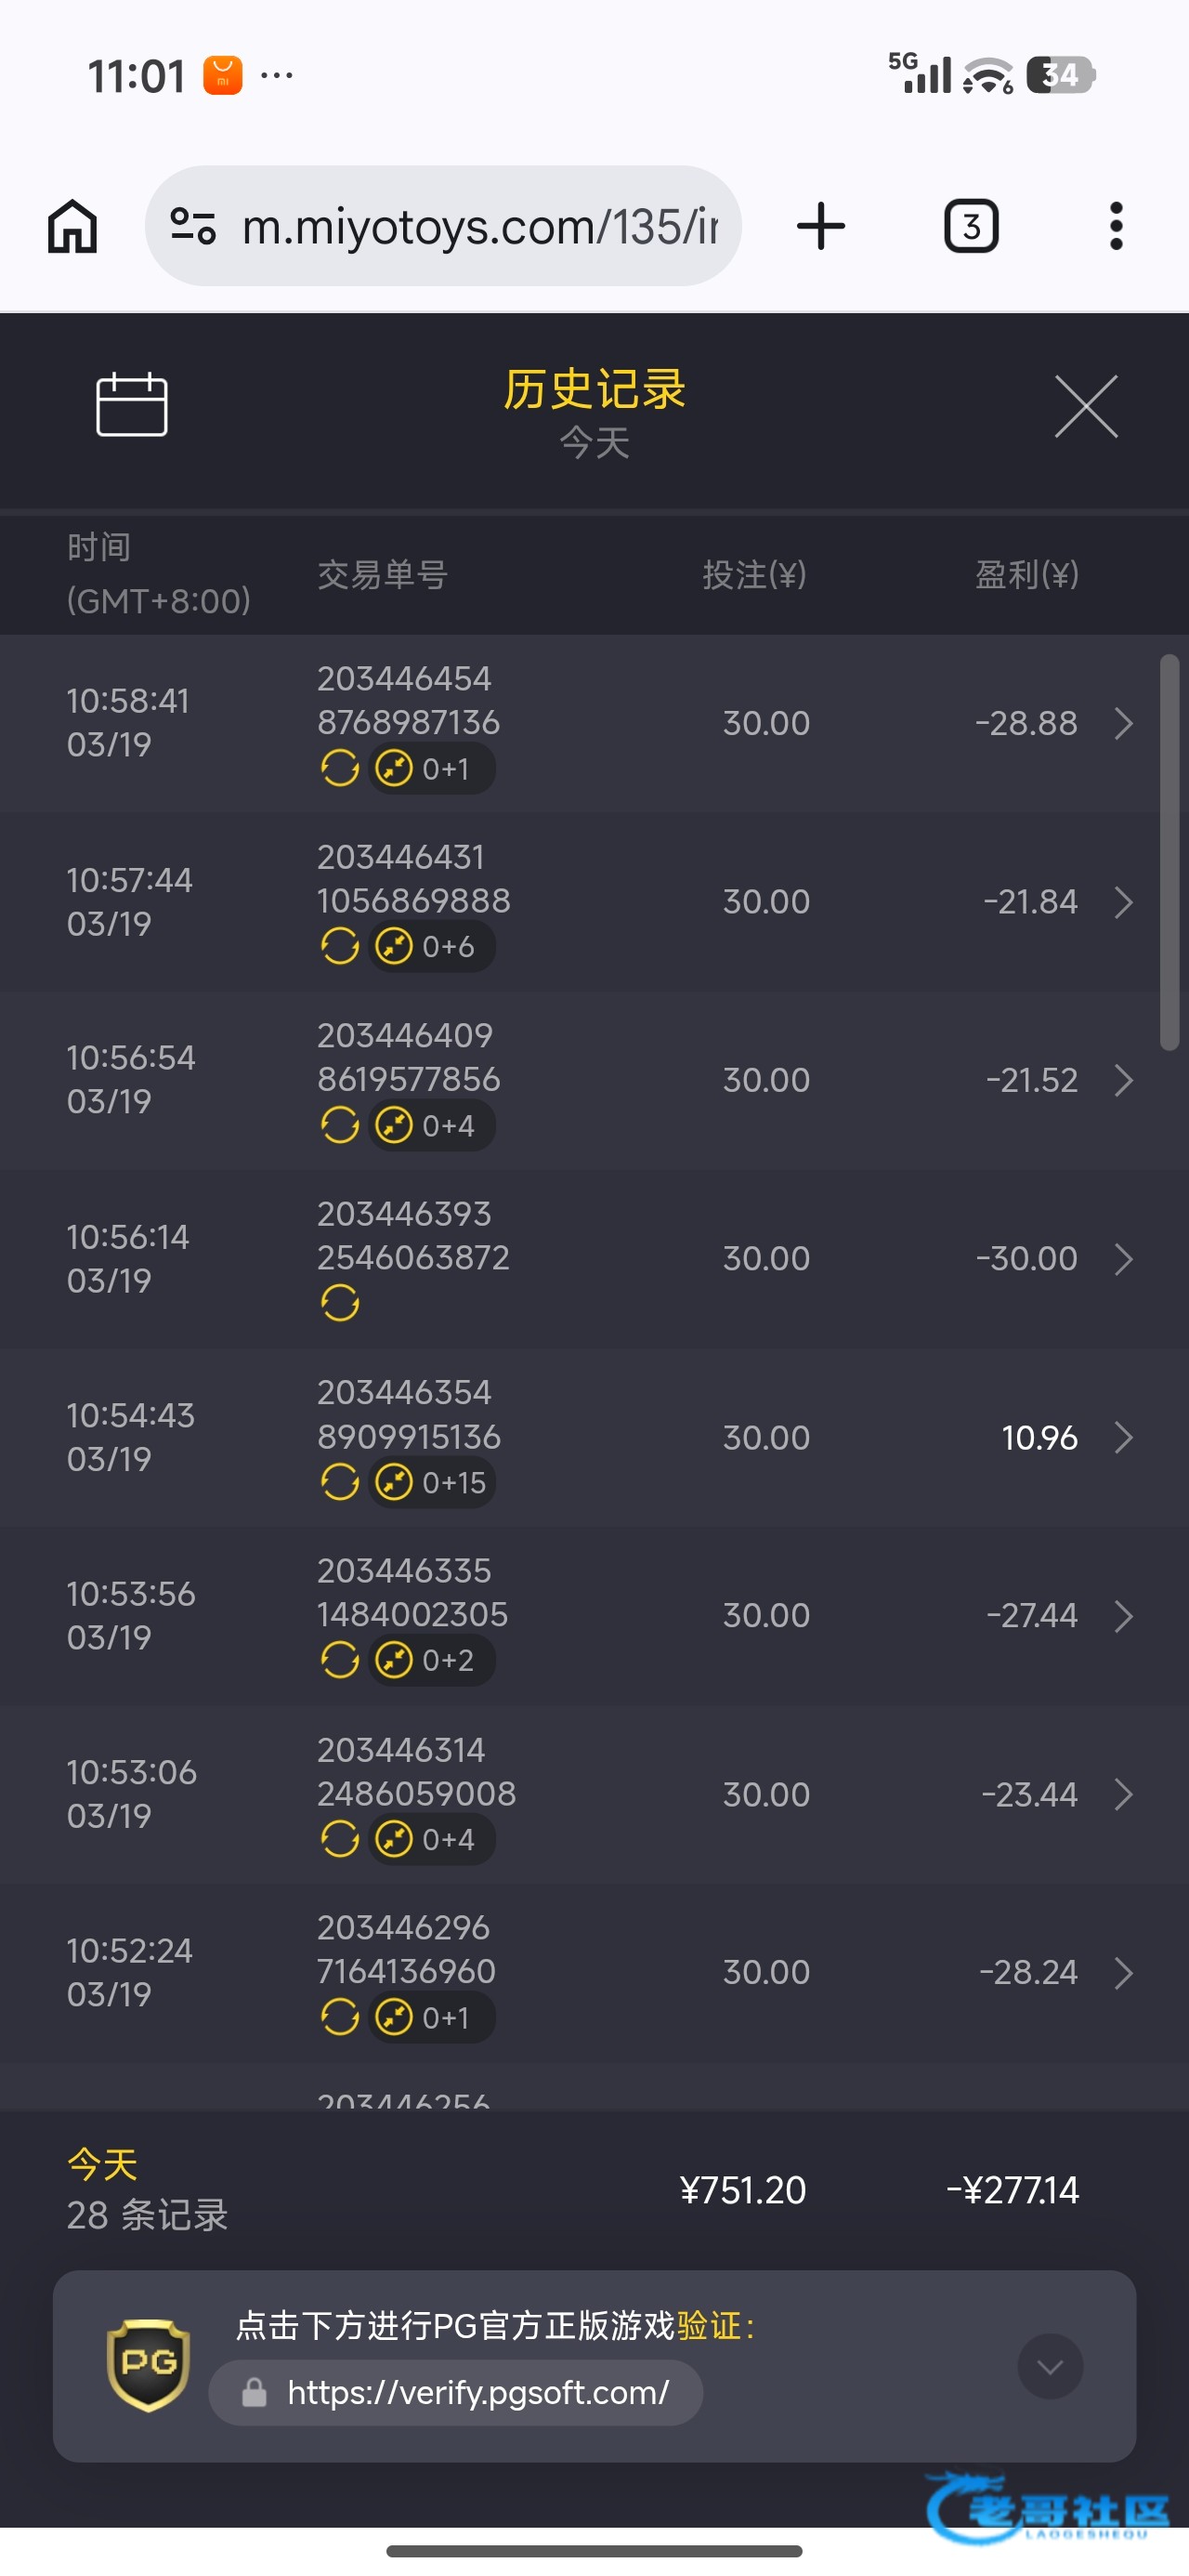Click the PG shield logo

coord(149,2365)
